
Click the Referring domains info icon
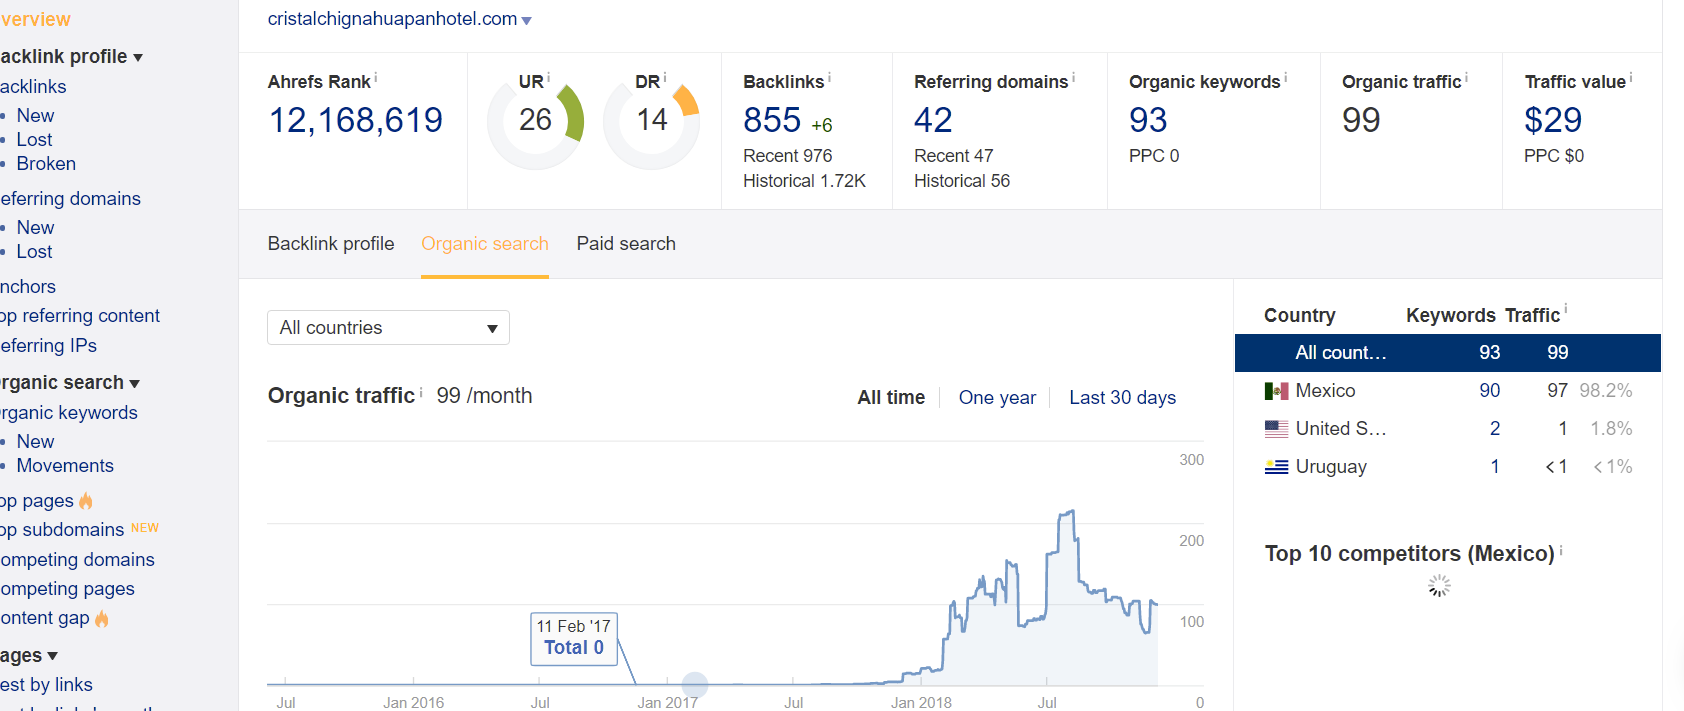pos(1074,77)
